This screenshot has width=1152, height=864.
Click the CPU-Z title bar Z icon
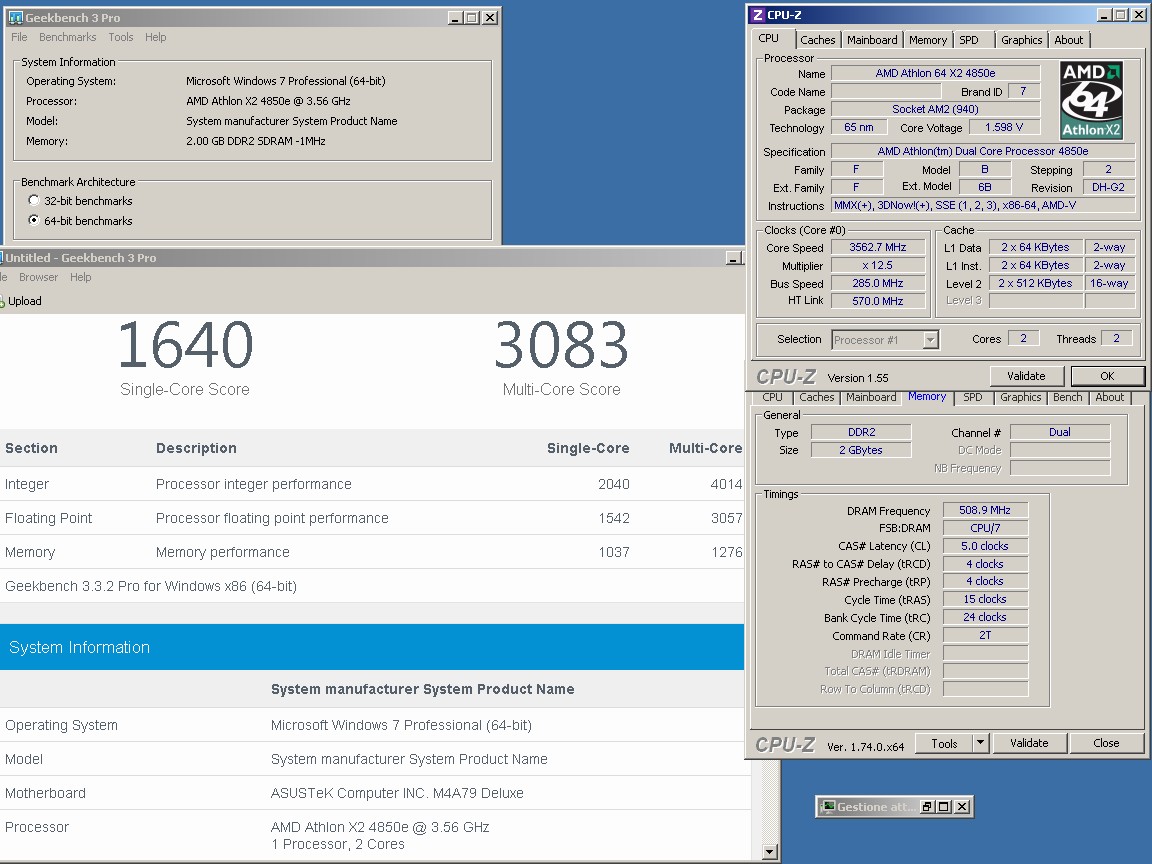coord(757,15)
